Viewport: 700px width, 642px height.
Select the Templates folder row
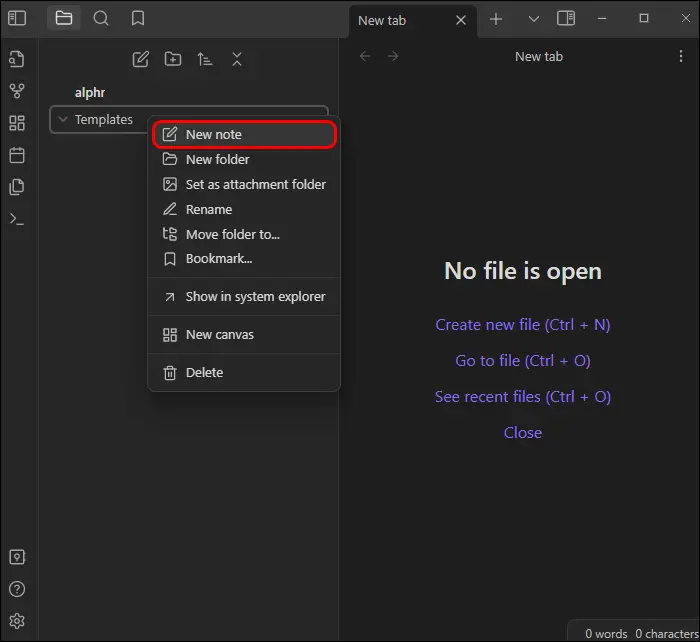point(189,119)
